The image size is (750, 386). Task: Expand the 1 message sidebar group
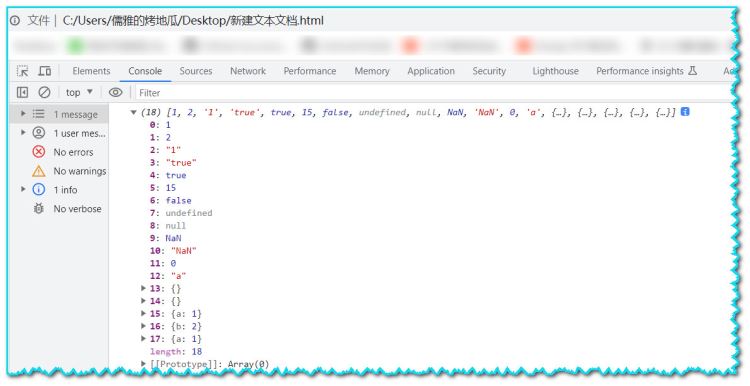tap(23, 113)
